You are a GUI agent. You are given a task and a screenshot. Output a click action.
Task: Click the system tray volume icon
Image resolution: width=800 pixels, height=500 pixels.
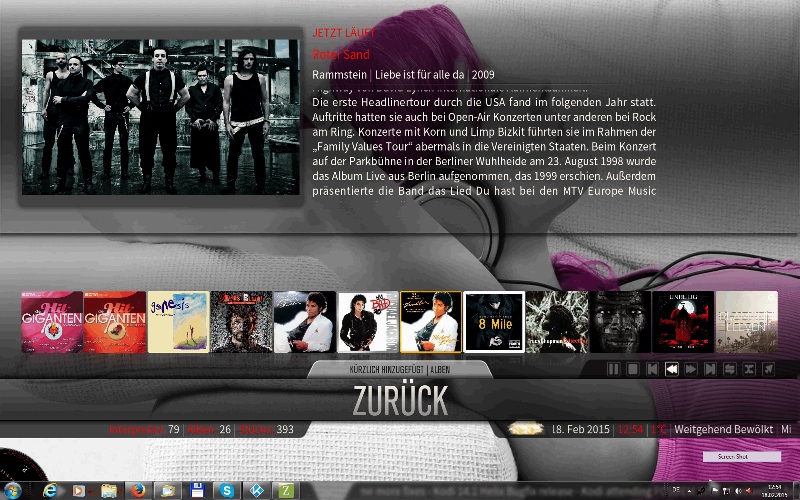pos(738,491)
